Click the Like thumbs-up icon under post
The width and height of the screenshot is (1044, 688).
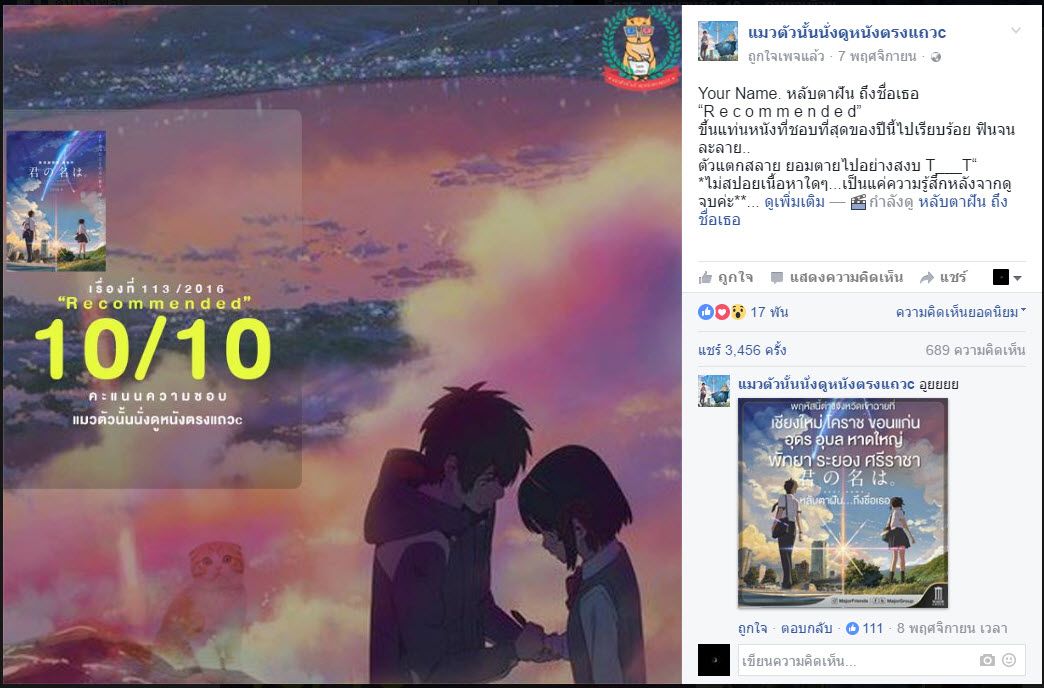[x=706, y=278]
